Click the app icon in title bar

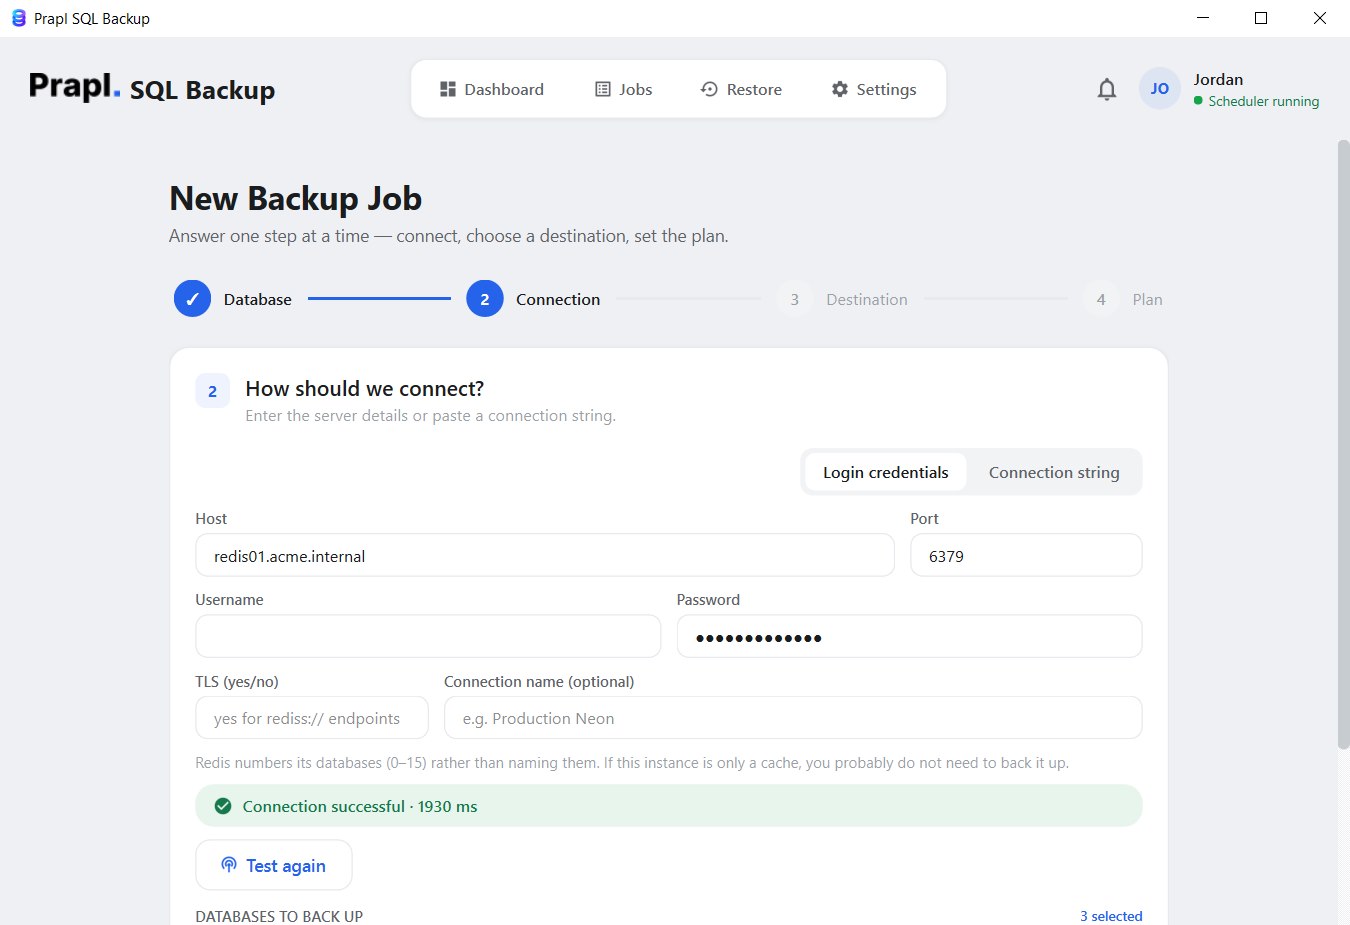click(x=18, y=18)
